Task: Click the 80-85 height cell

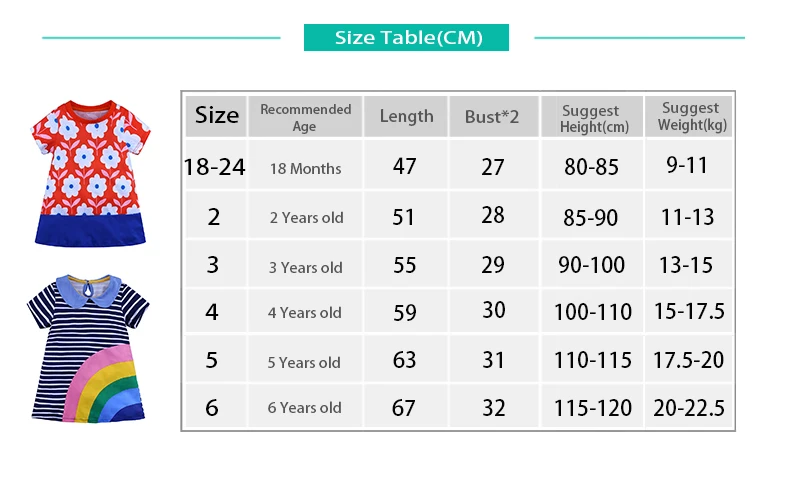Action: (592, 167)
